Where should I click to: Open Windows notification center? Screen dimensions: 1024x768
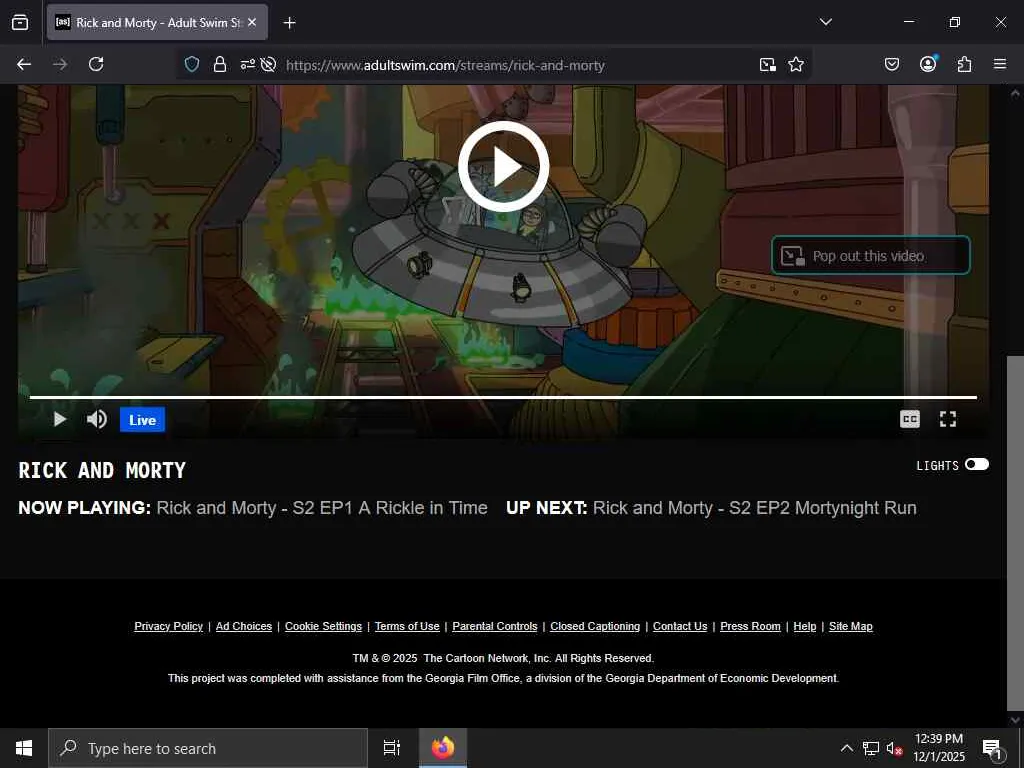991,748
